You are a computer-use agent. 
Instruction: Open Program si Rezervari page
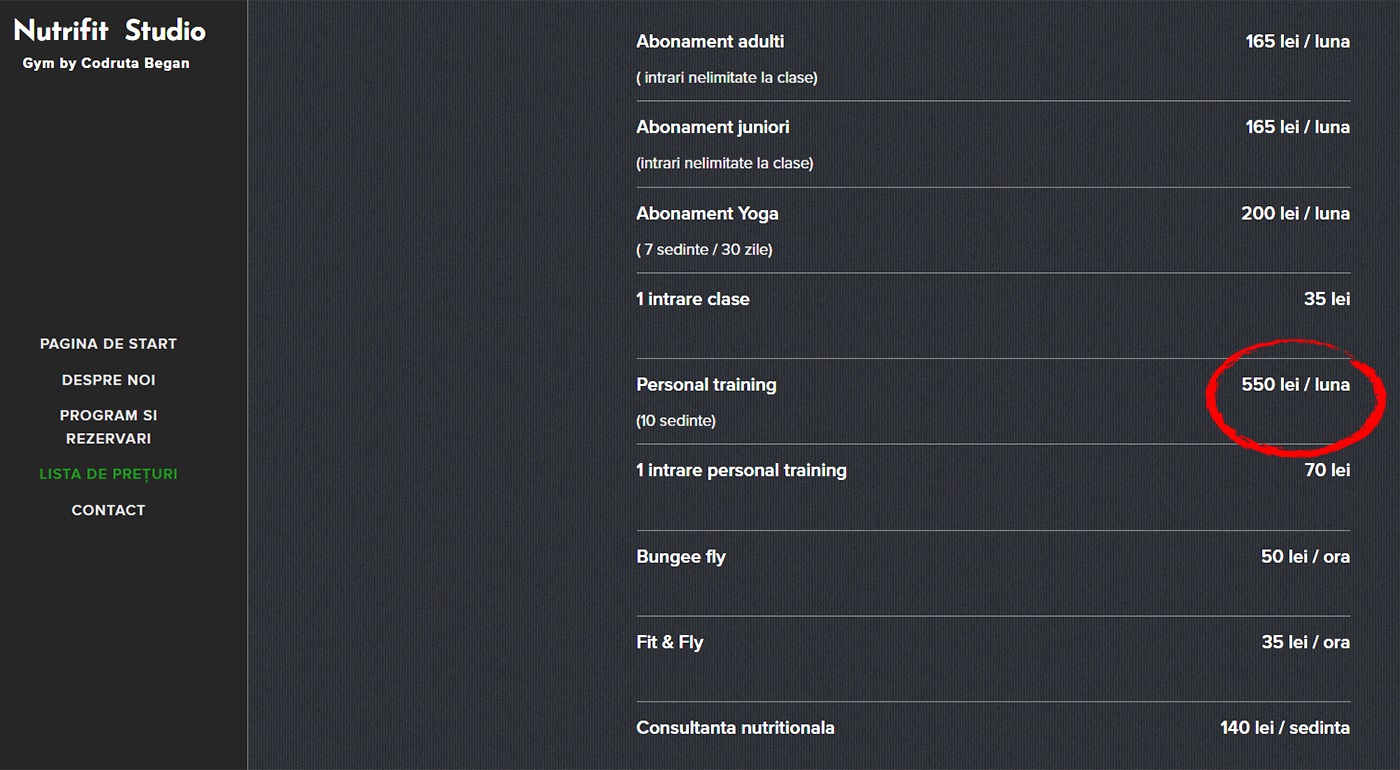[x=108, y=427]
